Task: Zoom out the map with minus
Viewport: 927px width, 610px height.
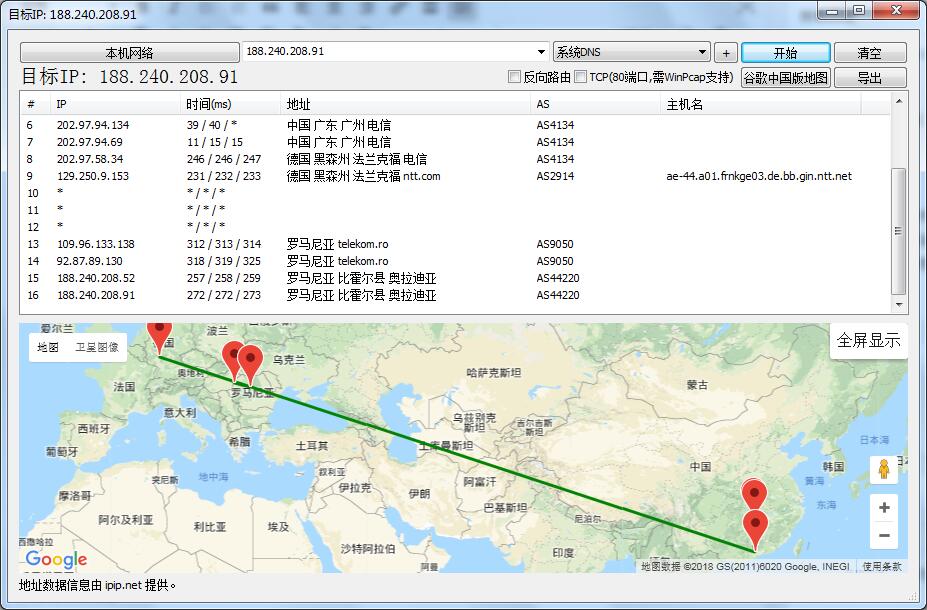Action: coord(883,536)
